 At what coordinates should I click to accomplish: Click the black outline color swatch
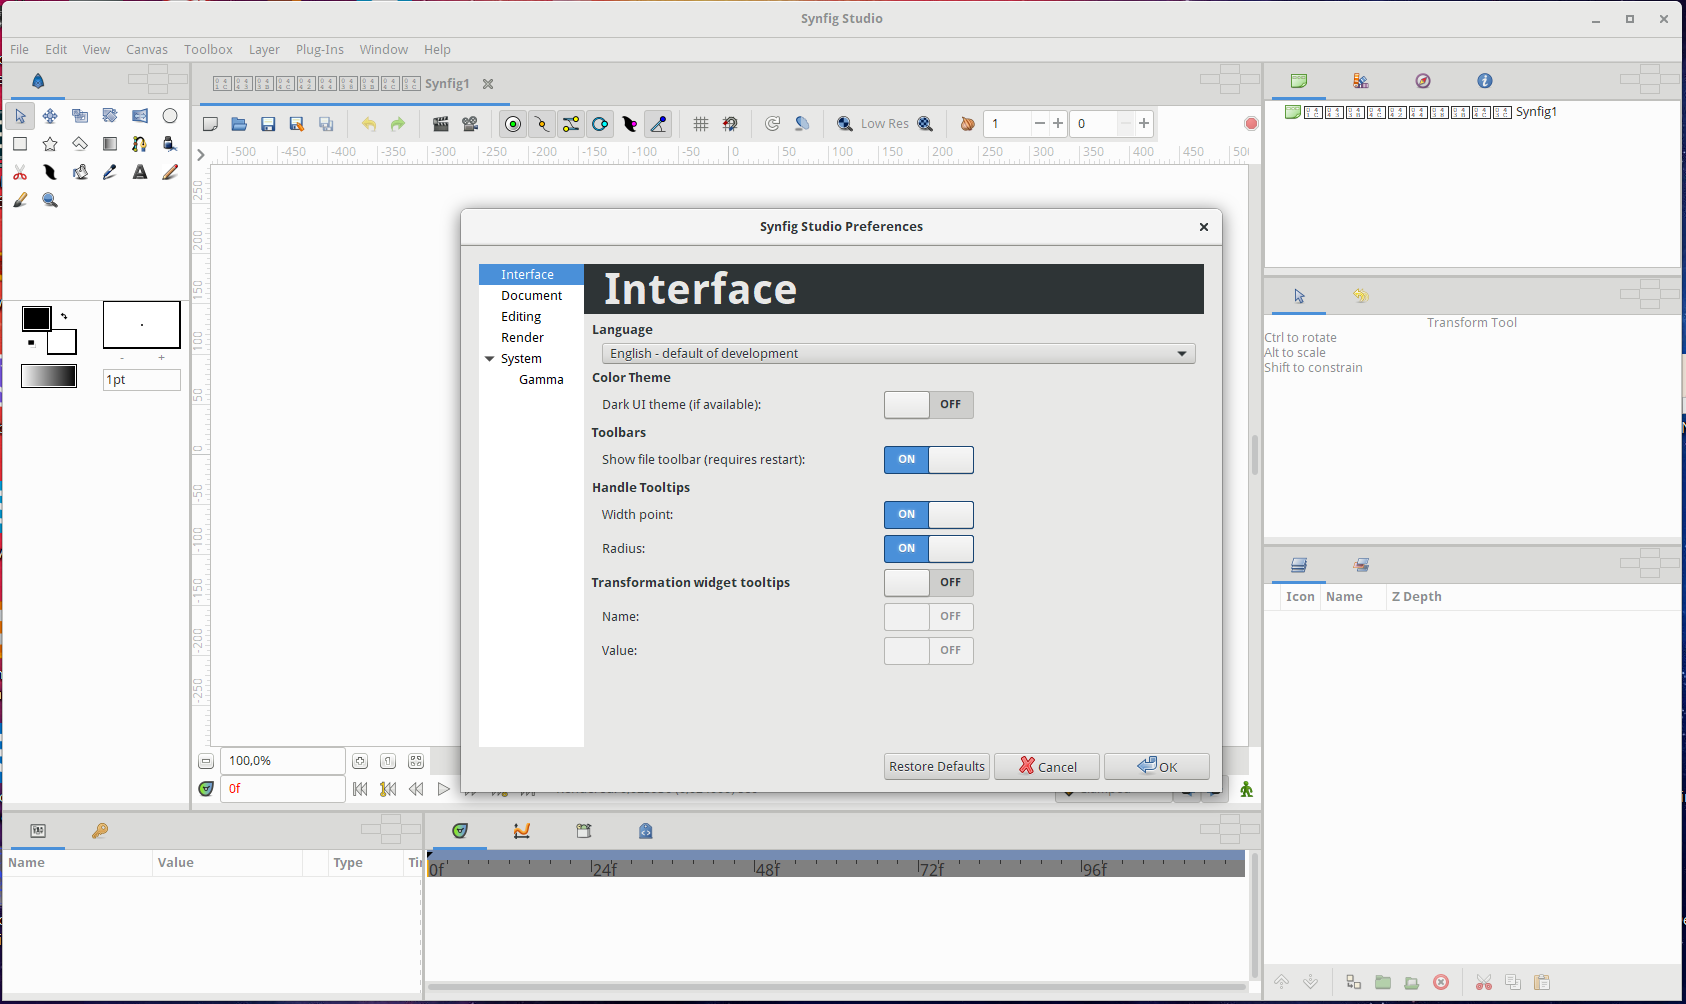tap(37, 318)
